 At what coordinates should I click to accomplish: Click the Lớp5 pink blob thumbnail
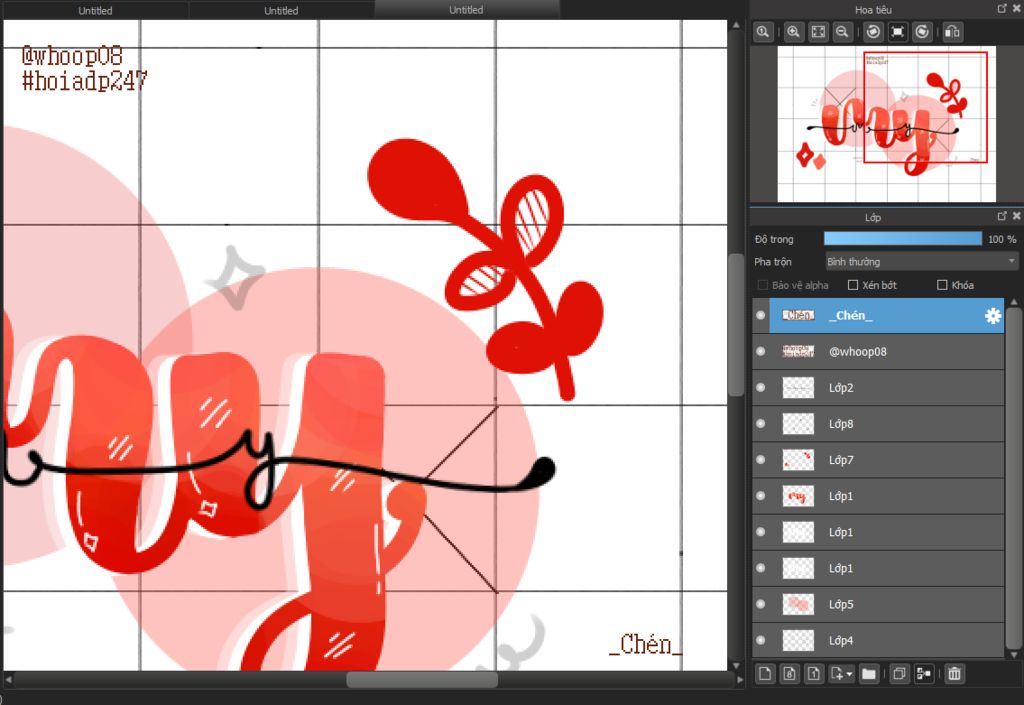798,604
